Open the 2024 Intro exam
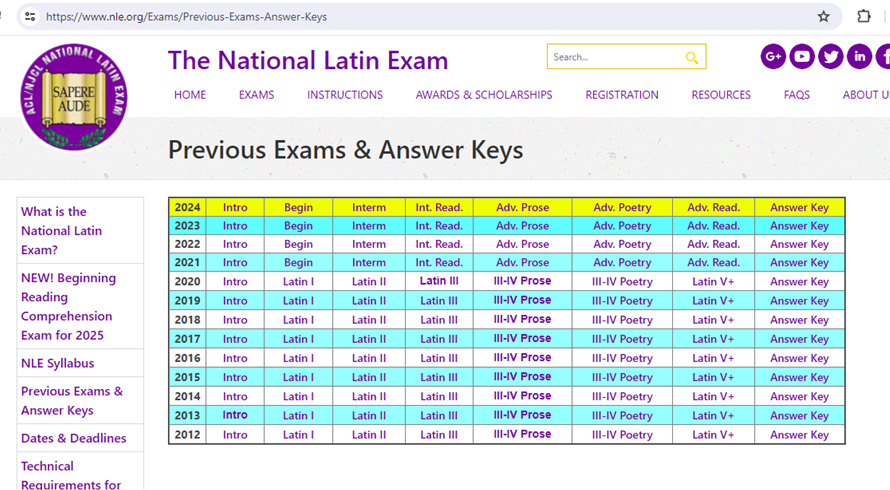The image size is (890, 490). tap(235, 207)
